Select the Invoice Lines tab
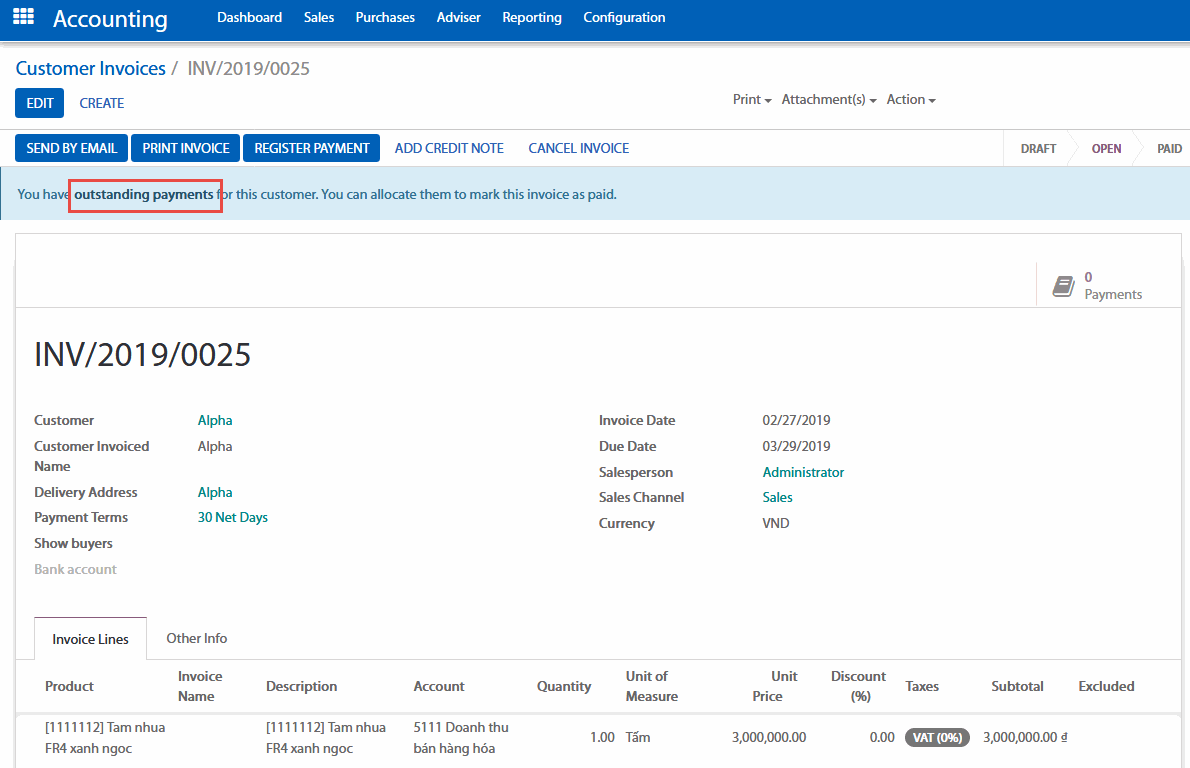Image resolution: width=1190 pixels, height=768 pixels. [x=90, y=639]
